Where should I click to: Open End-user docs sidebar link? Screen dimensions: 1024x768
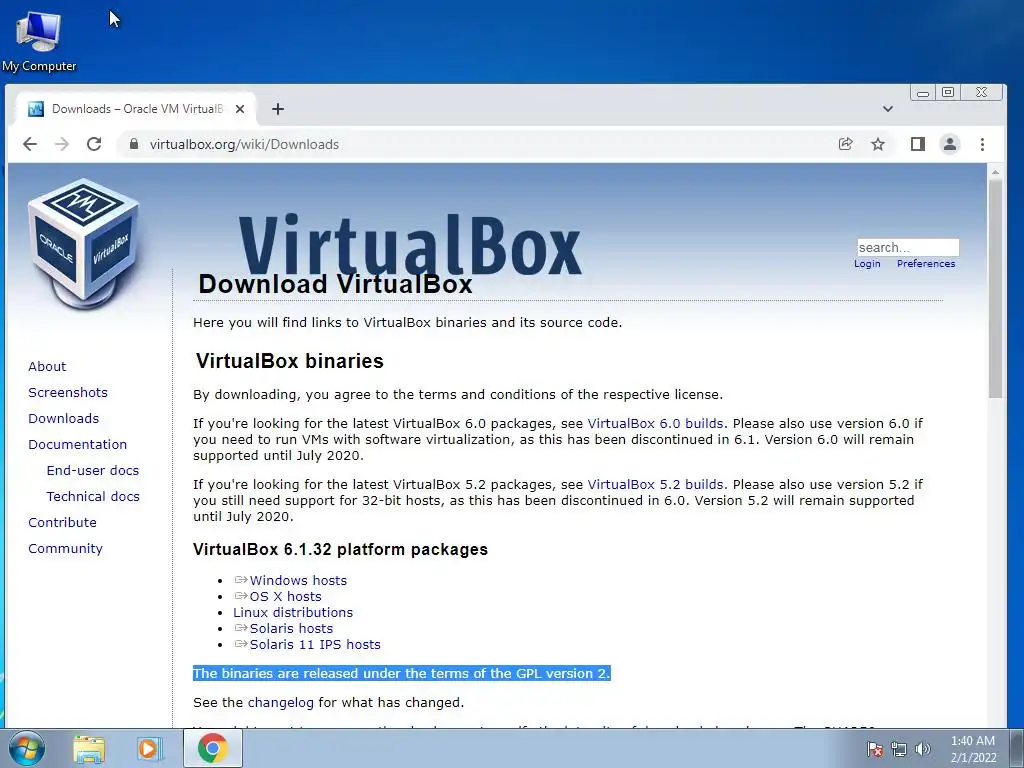click(x=93, y=471)
